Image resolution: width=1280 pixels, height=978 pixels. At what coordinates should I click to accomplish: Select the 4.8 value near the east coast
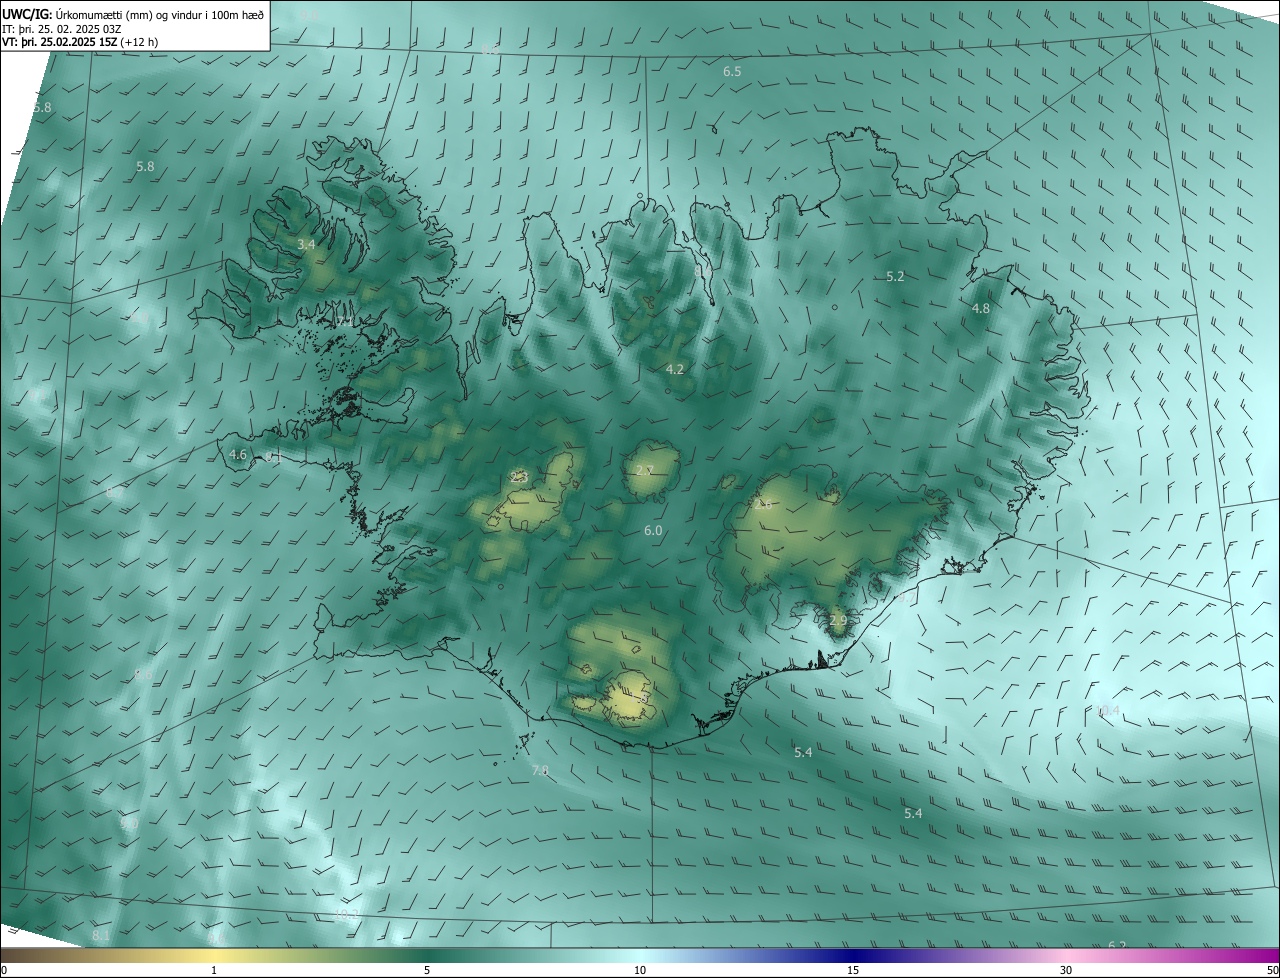981,308
